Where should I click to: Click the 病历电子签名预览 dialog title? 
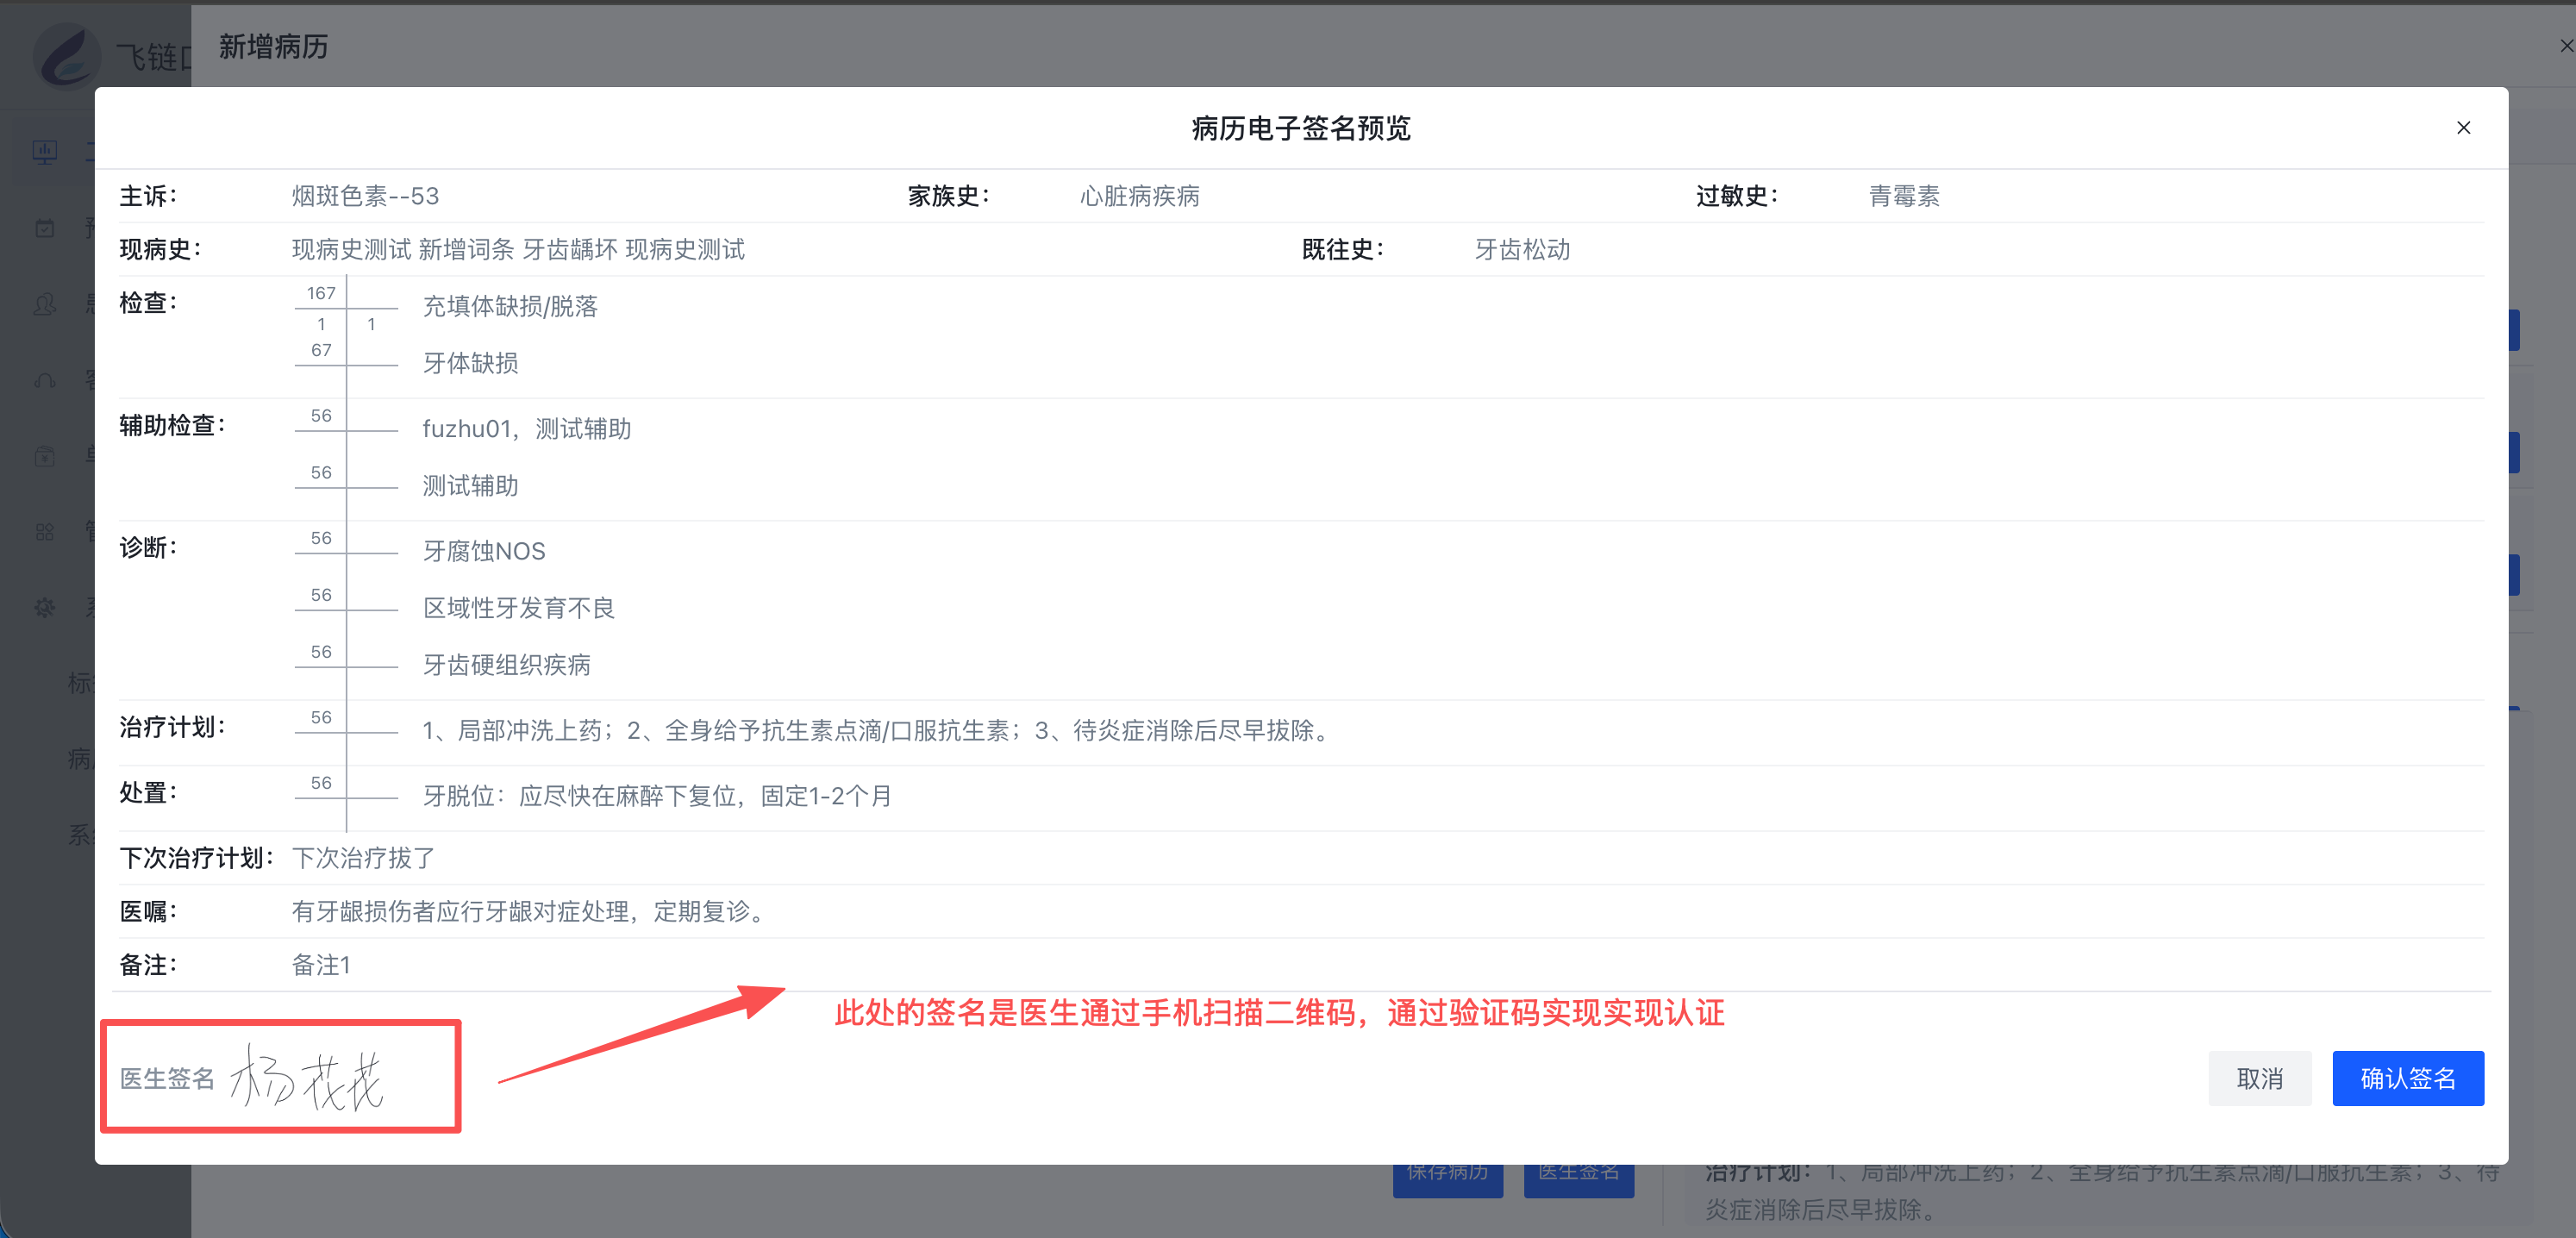tap(1301, 128)
